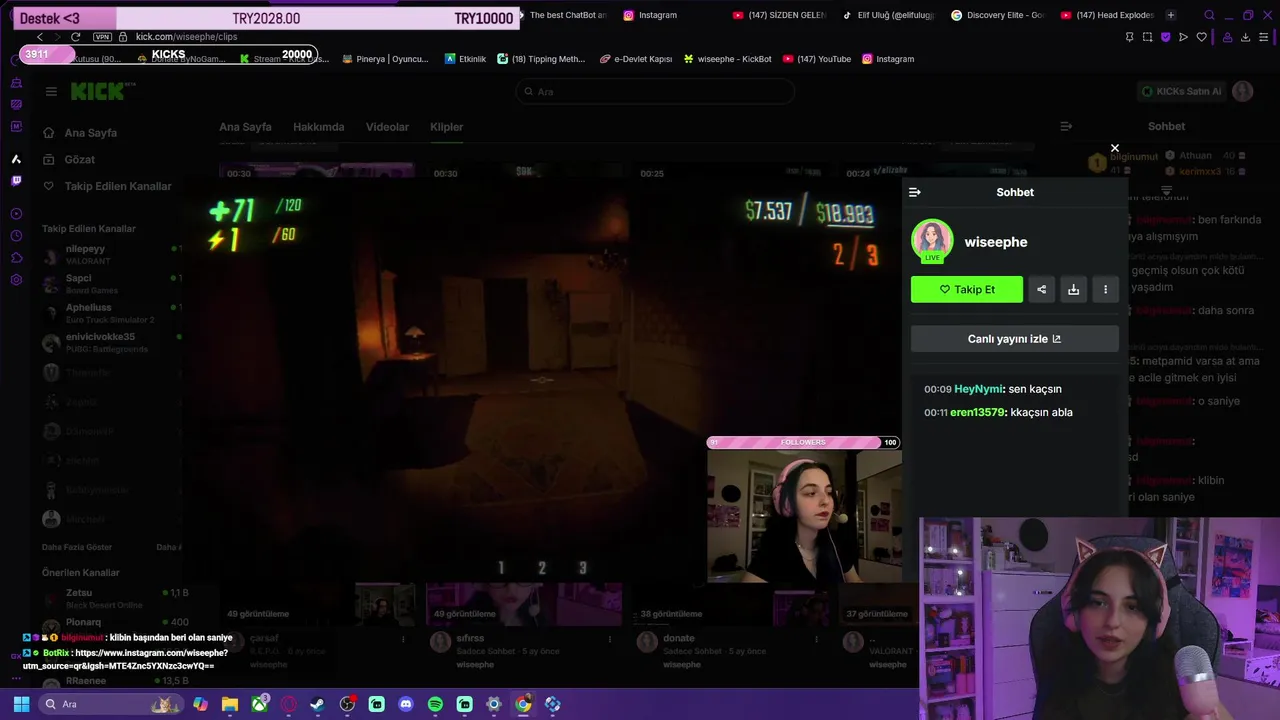This screenshot has height=720, width=1280.
Task: Open the (147) YouTube bookmark
Action: (x=817, y=59)
